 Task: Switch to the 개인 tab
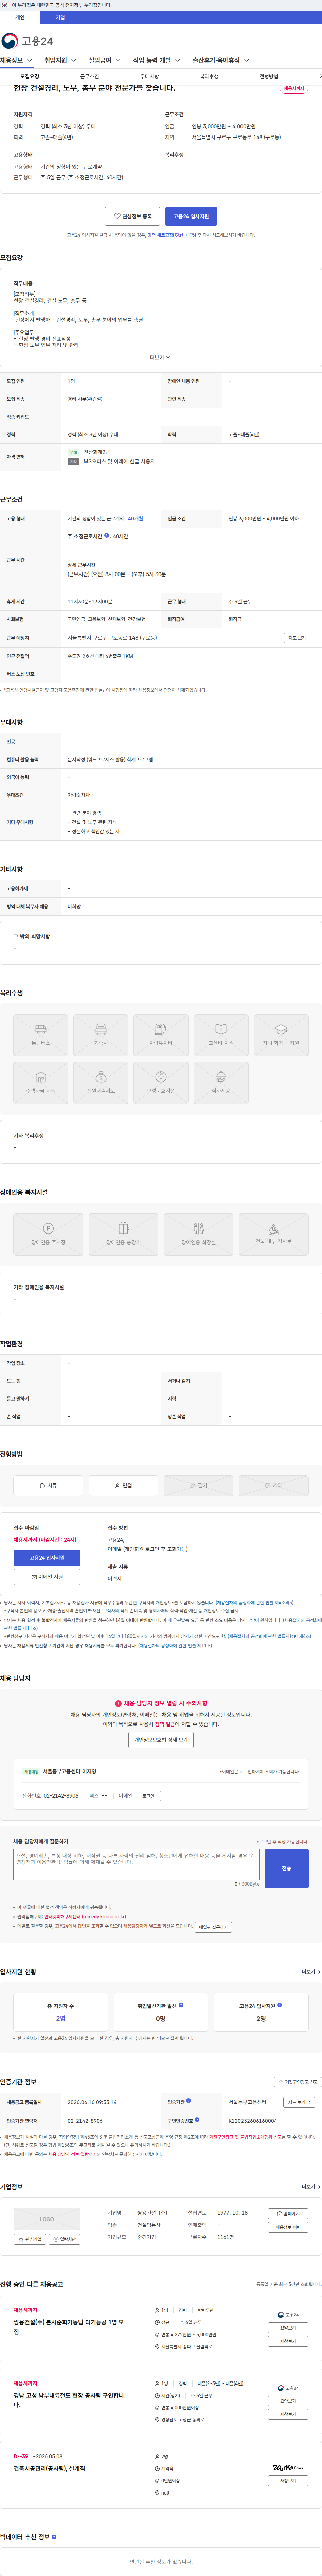pos(20,17)
